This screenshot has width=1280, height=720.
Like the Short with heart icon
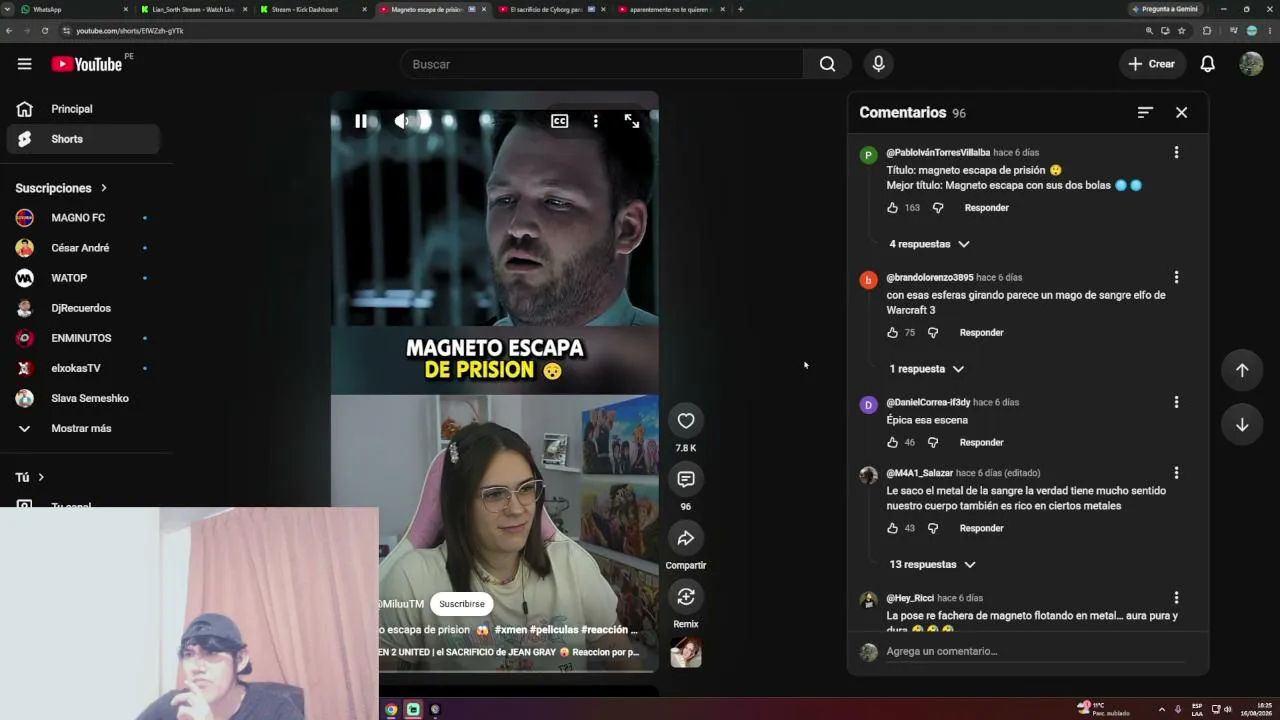(685, 421)
